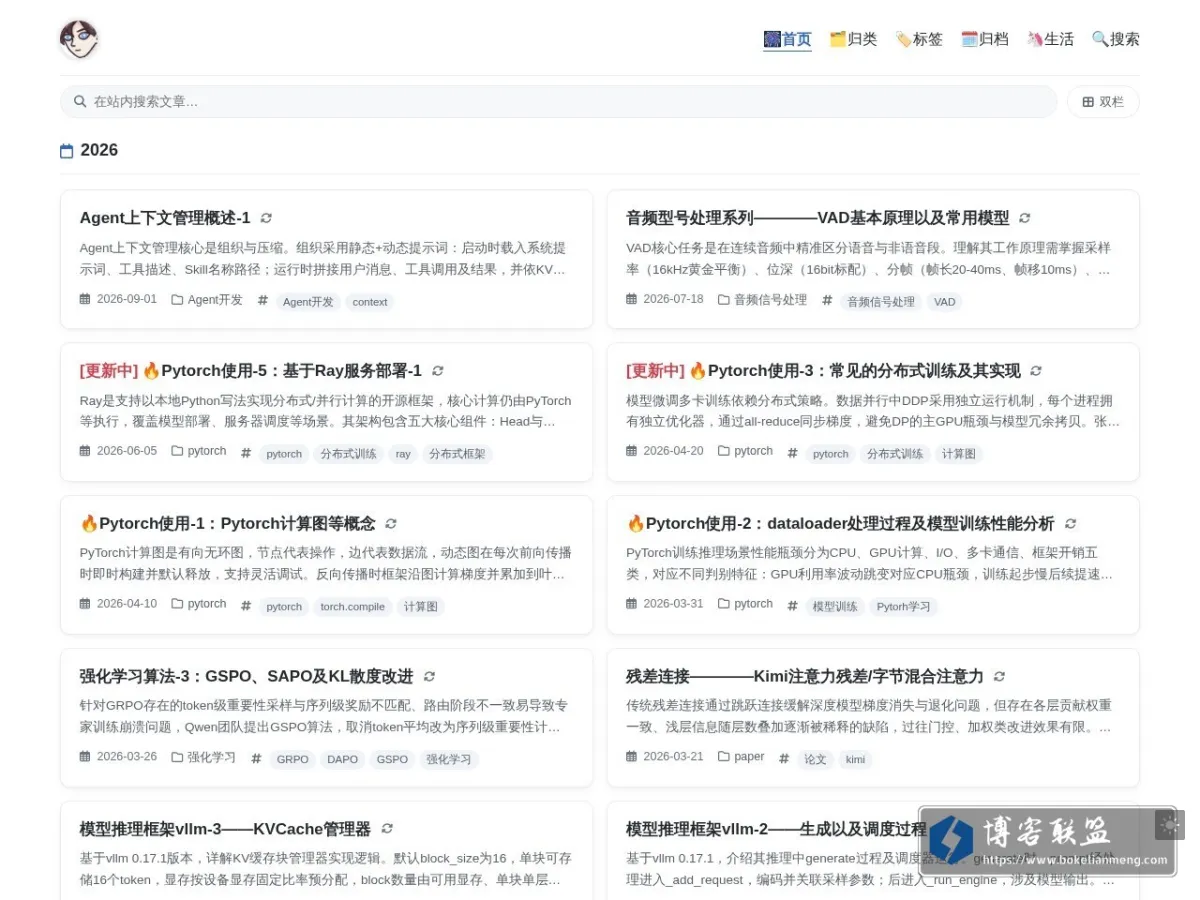1200x900 pixels.
Task: Open the 标签 nav item
Action: pos(919,40)
